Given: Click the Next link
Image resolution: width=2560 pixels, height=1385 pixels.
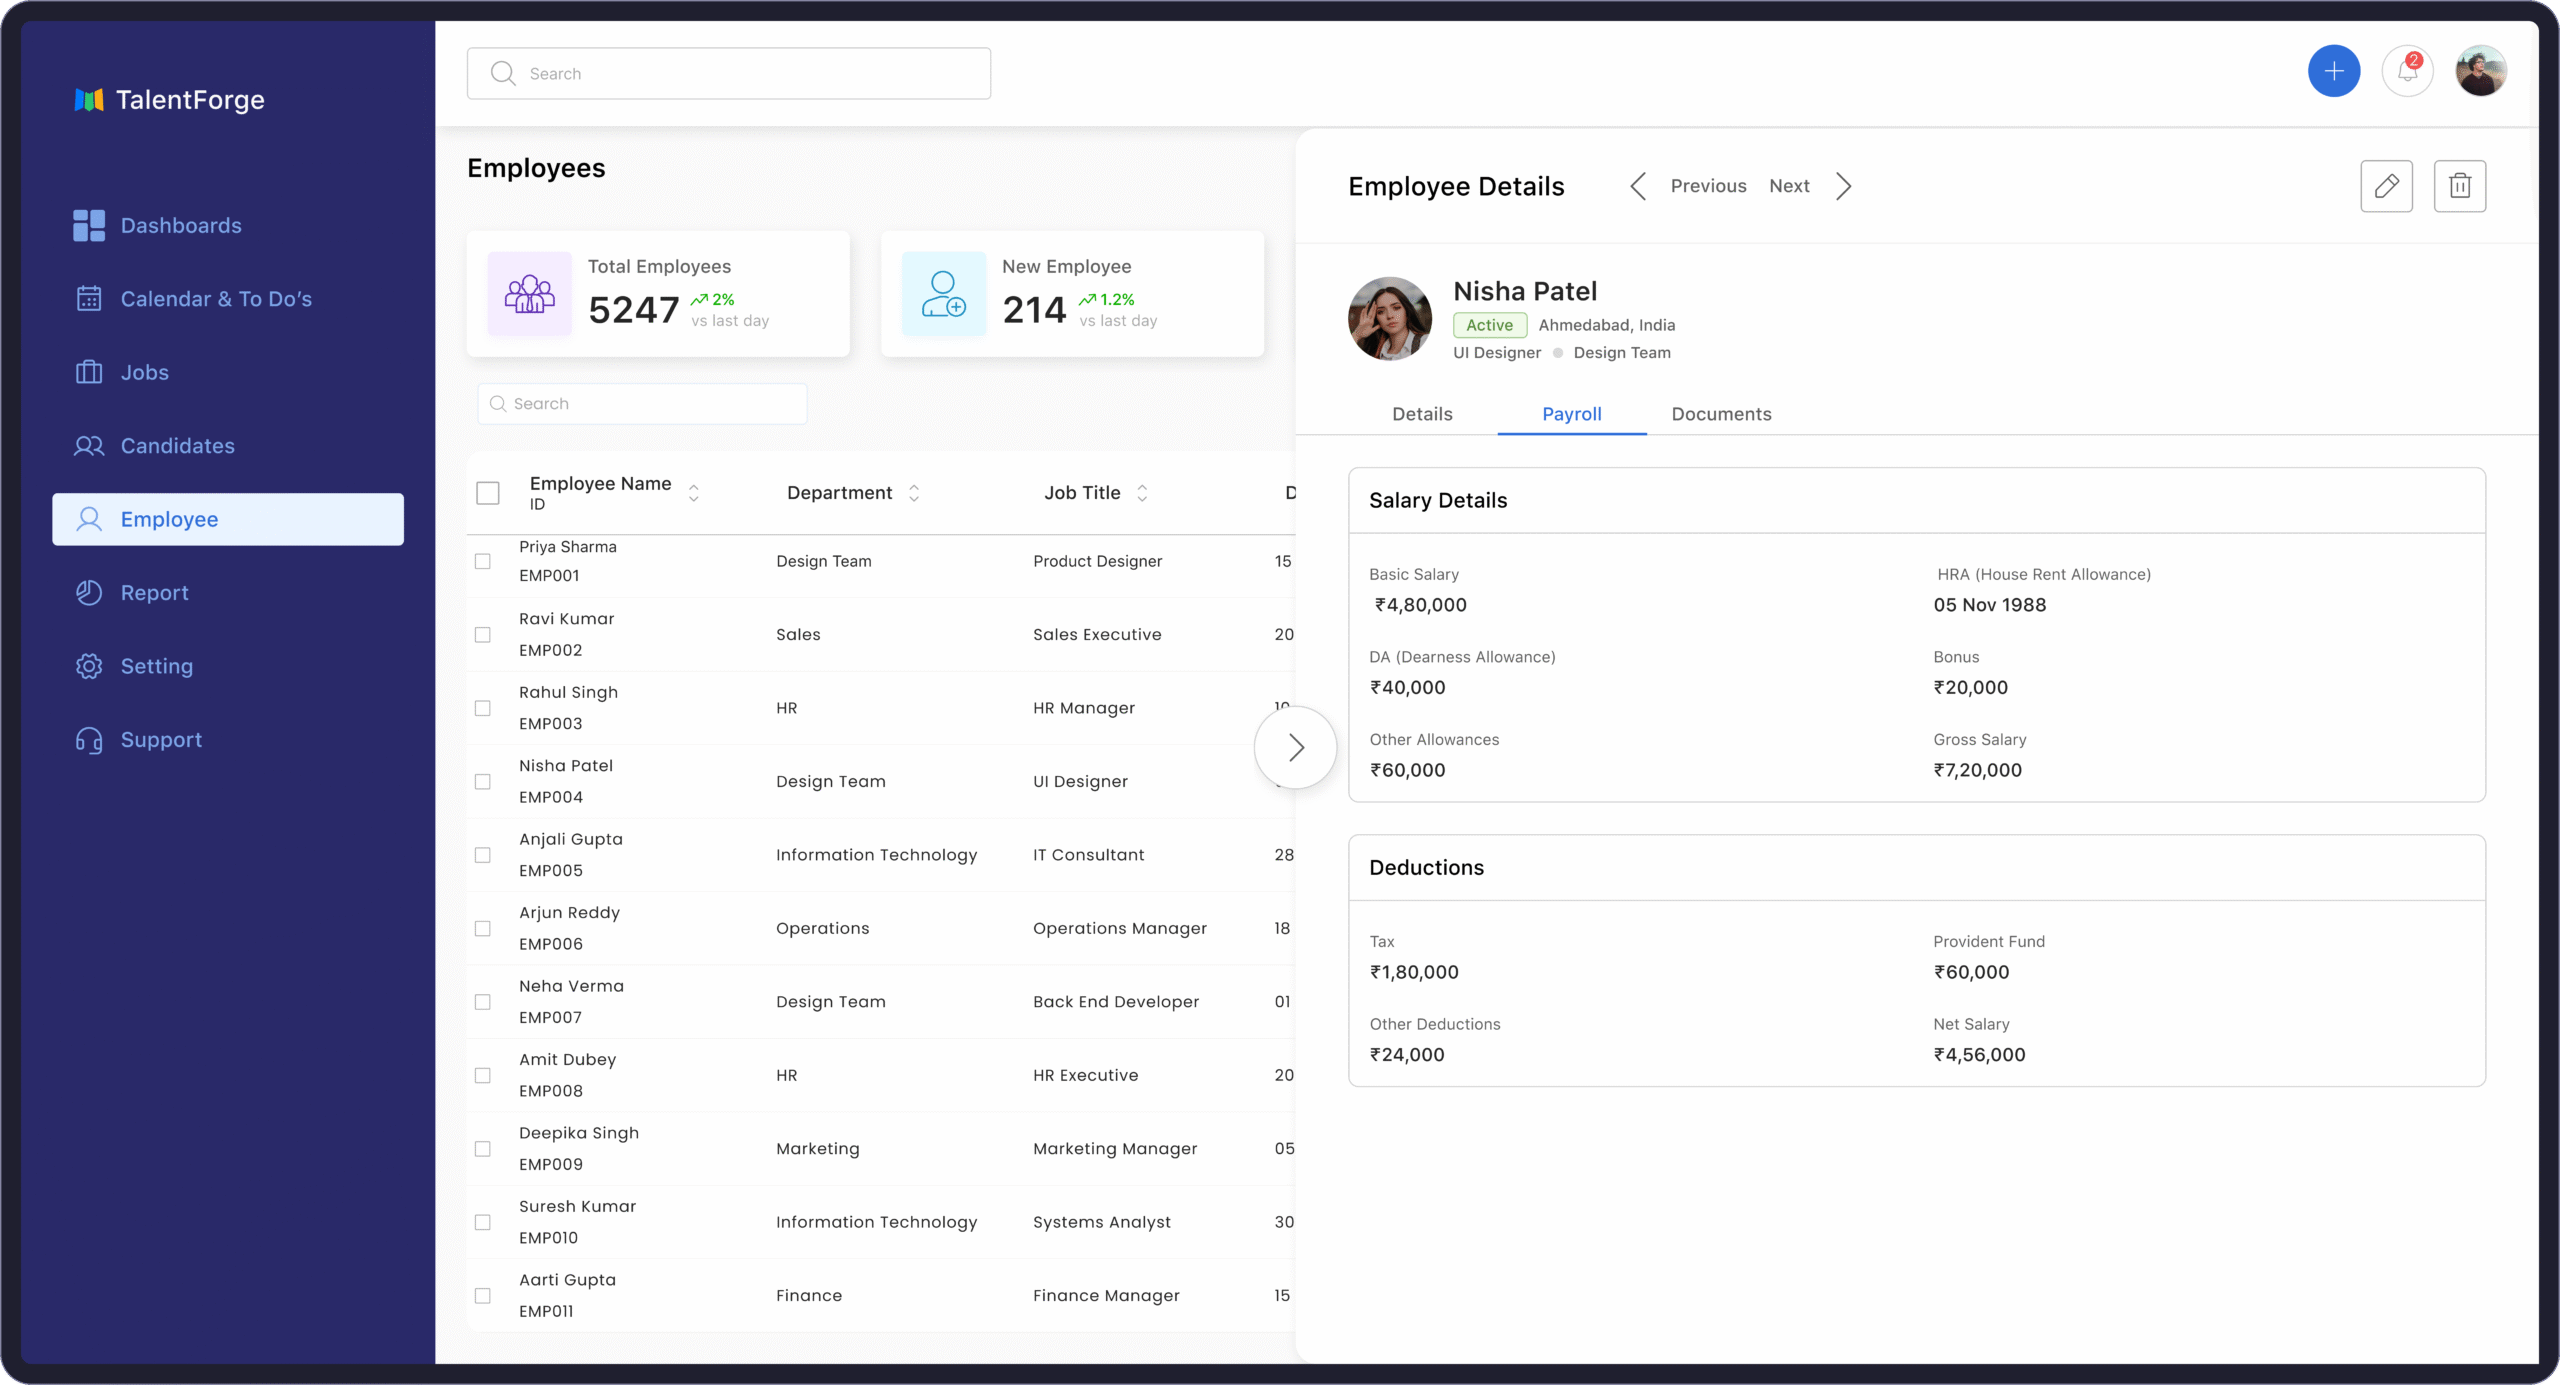Looking at the screenshot, I should point(1789,186).
